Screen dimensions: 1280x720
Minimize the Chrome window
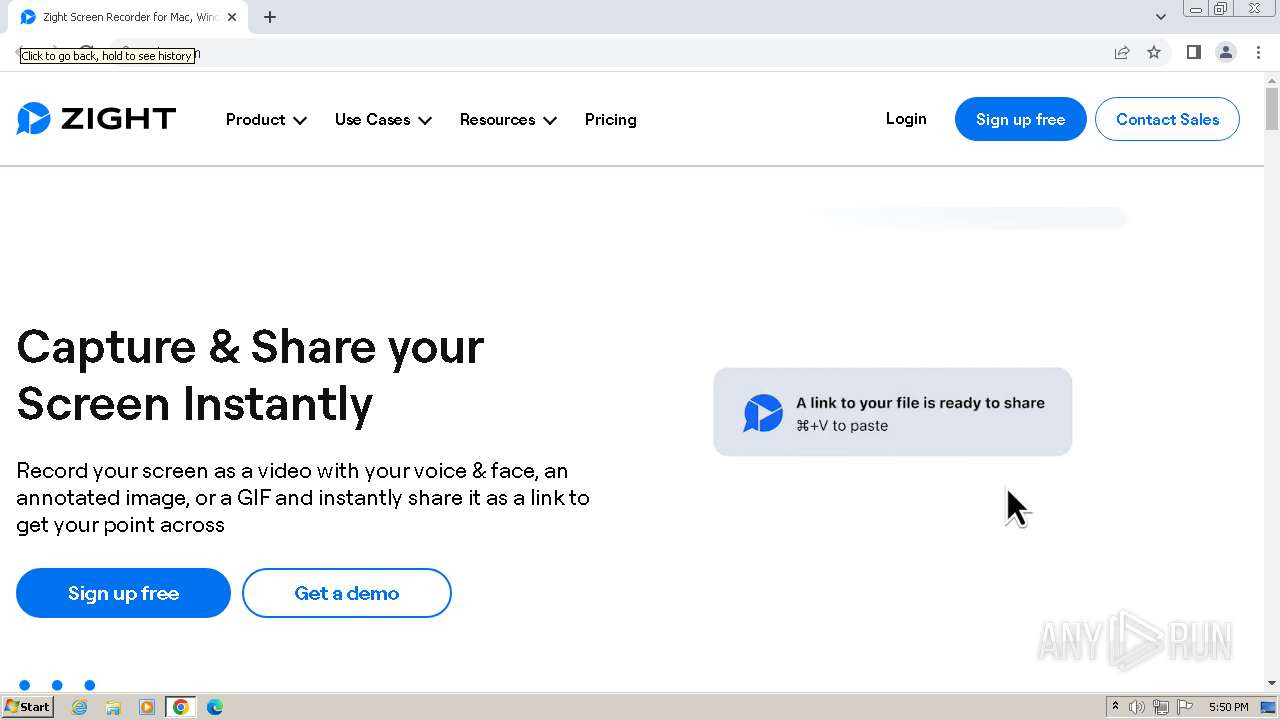pos(1195,9)
